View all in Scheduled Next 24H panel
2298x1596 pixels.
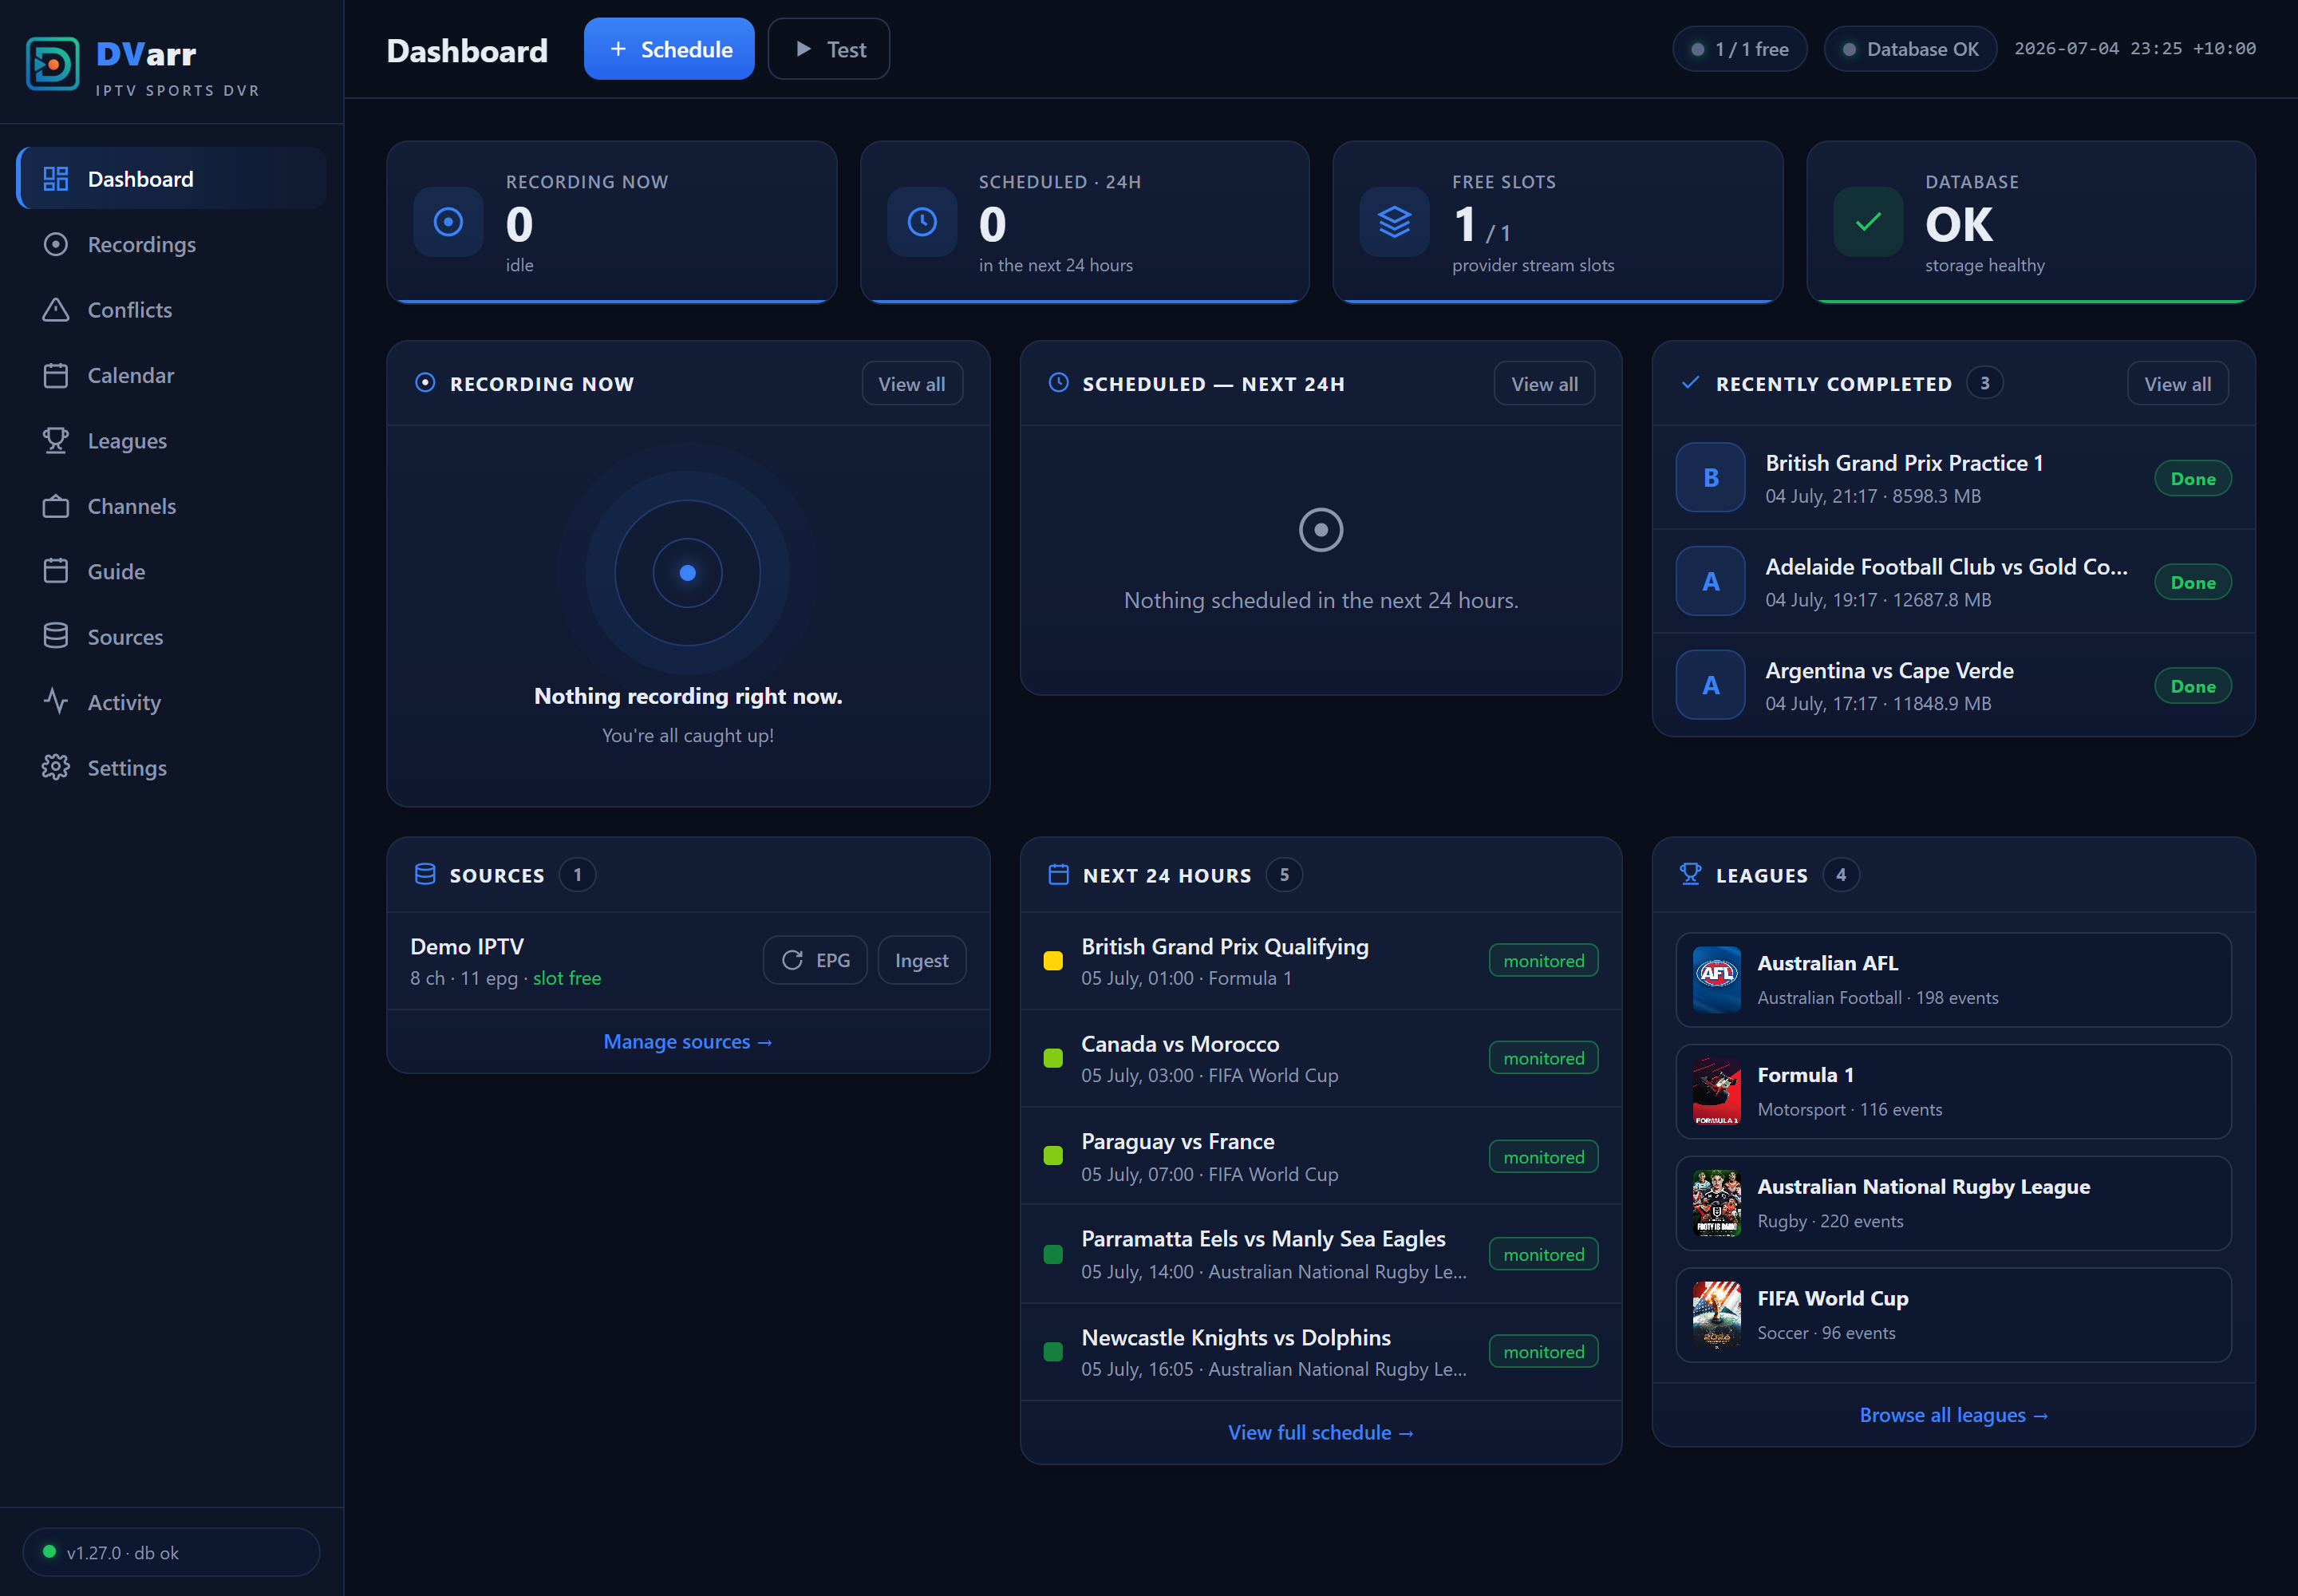[x=1544, y=384]
